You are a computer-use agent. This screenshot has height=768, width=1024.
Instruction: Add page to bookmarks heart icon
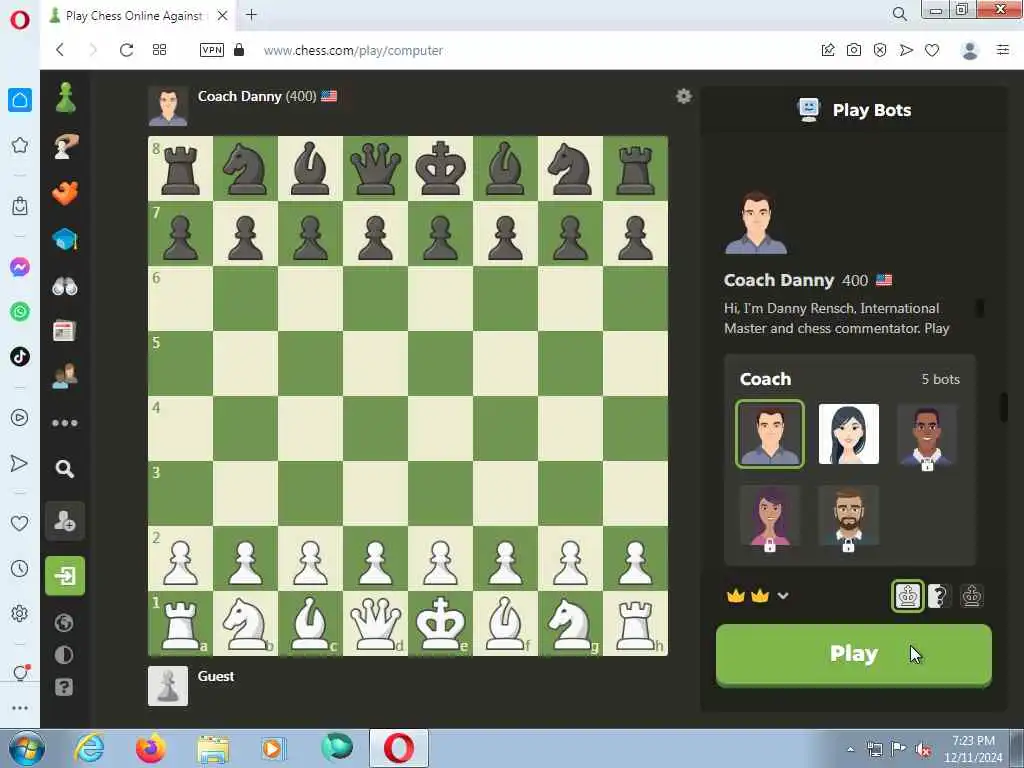pos(932,50)
